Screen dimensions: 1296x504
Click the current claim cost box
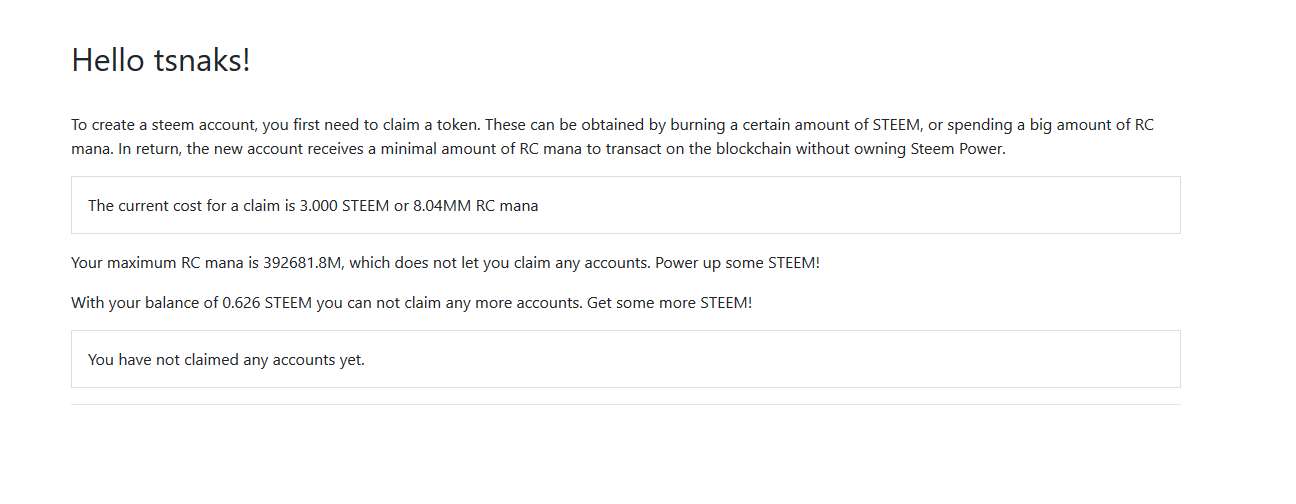click(626, 205)
